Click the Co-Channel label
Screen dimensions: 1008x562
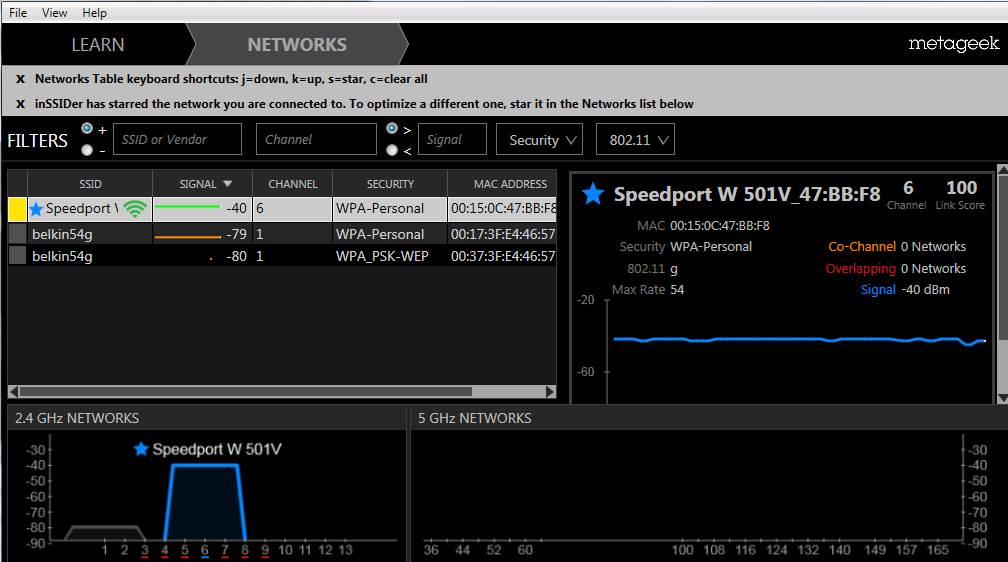click(x=861, y=246)
